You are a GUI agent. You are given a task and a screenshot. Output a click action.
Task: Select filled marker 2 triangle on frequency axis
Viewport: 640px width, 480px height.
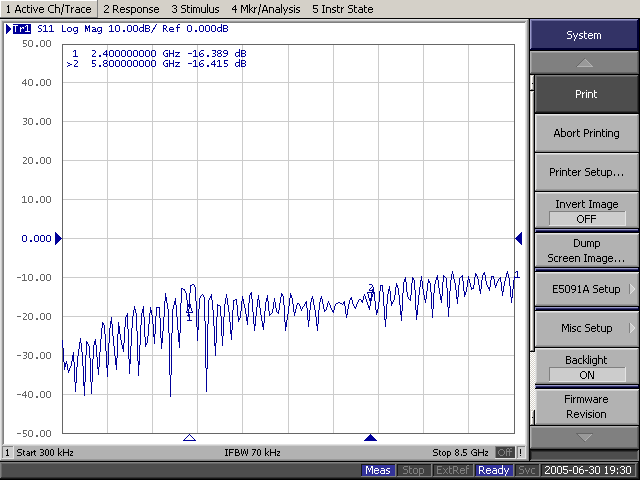[370, 438]
